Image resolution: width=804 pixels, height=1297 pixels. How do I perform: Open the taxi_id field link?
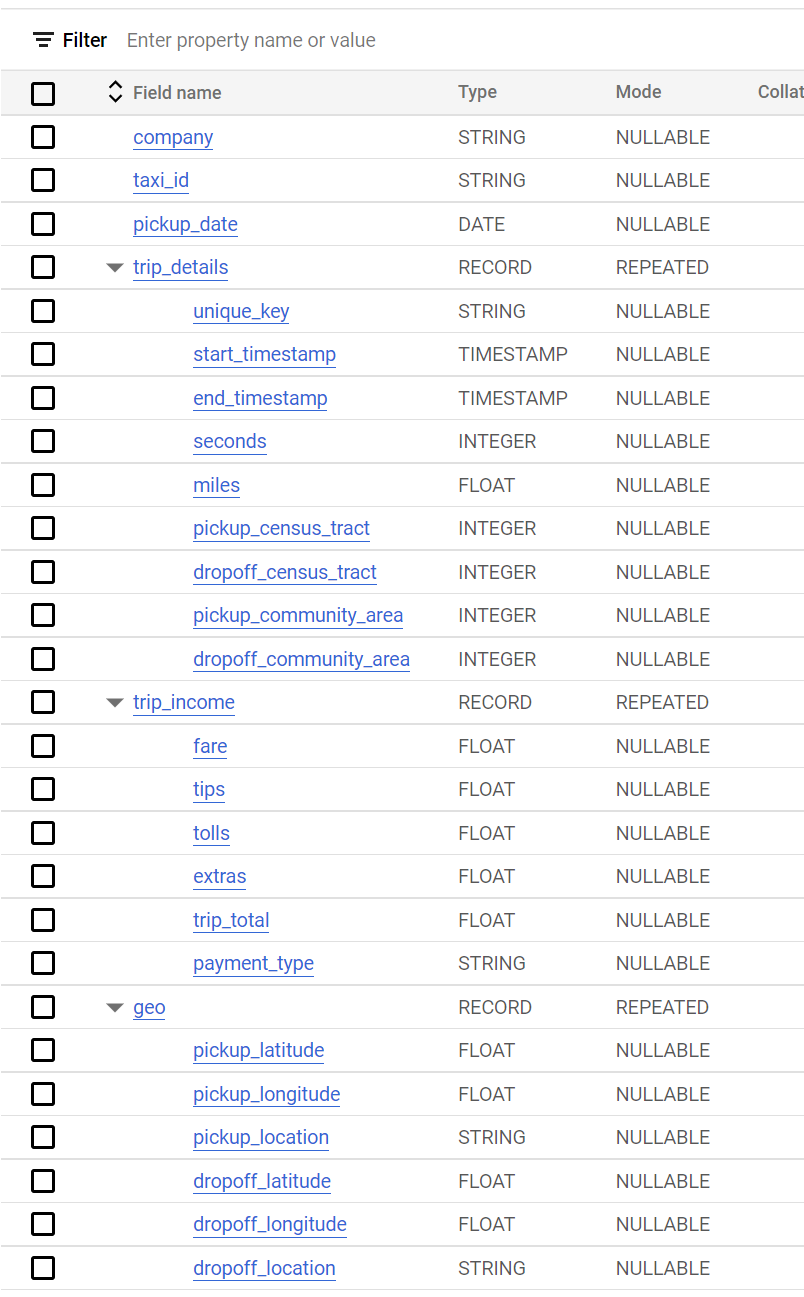[161, 180]
